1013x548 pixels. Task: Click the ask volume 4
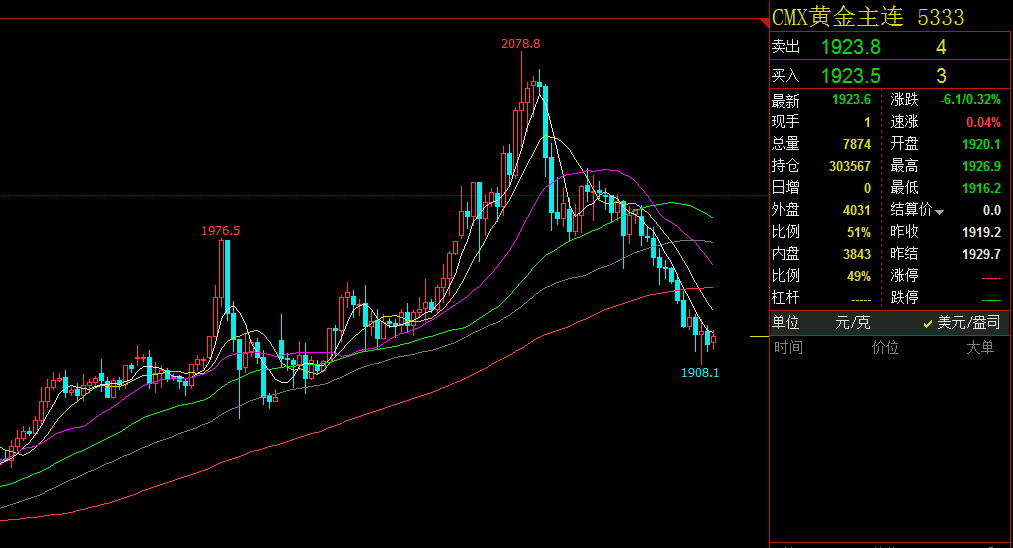941,47
